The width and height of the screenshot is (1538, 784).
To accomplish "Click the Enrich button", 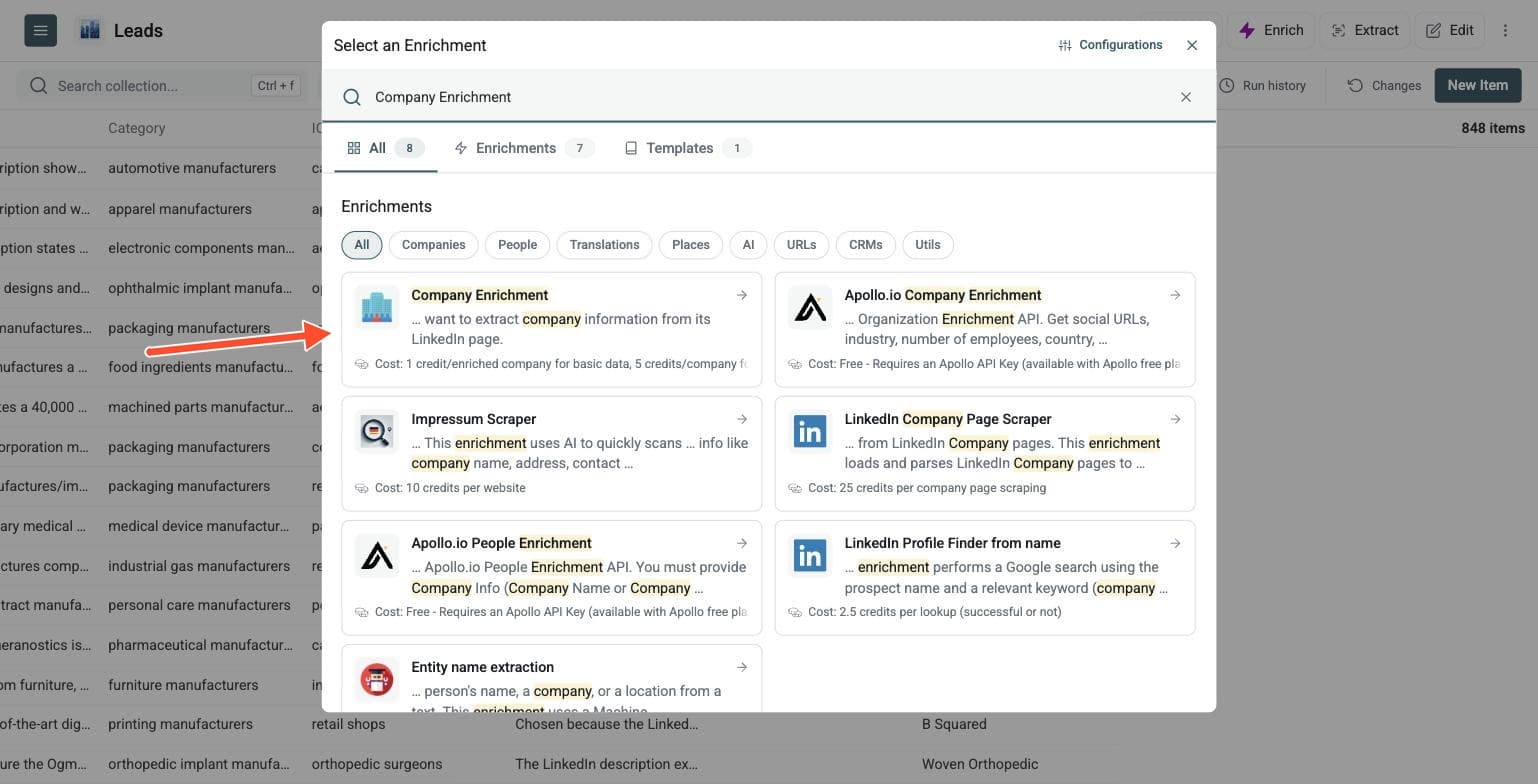I will (1271, 30).
